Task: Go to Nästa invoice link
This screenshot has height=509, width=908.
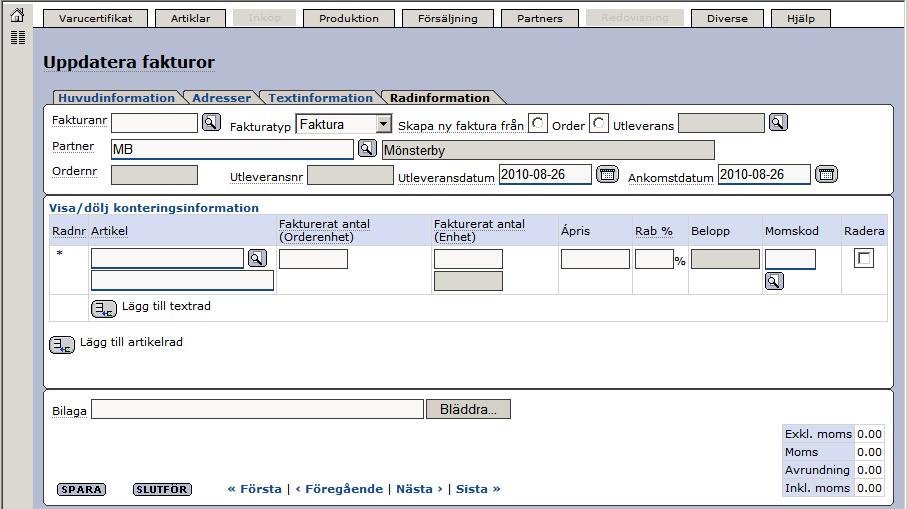Action: click(420, 489)
